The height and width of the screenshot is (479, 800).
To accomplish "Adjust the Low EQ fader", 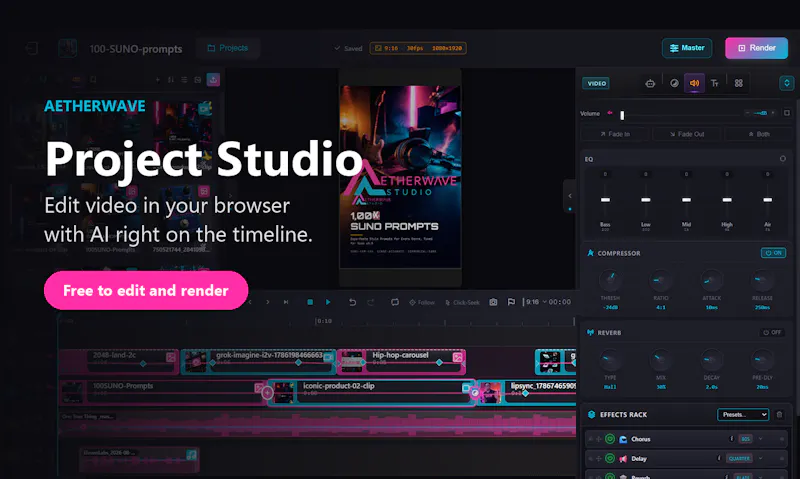I will pos(645,200).
